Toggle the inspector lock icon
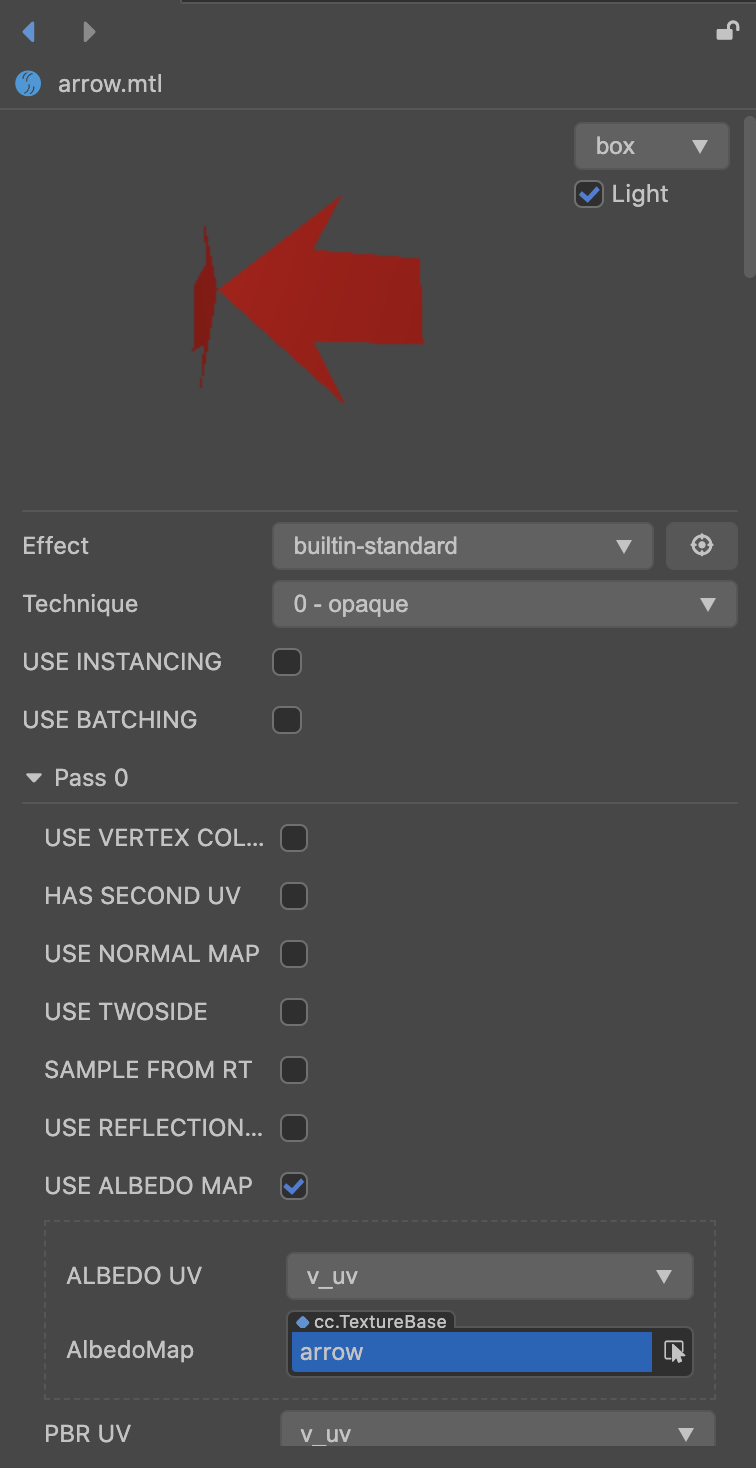The width and height of the screenshot is (756, 1468). pyautogui.click(x=727, y=31)
